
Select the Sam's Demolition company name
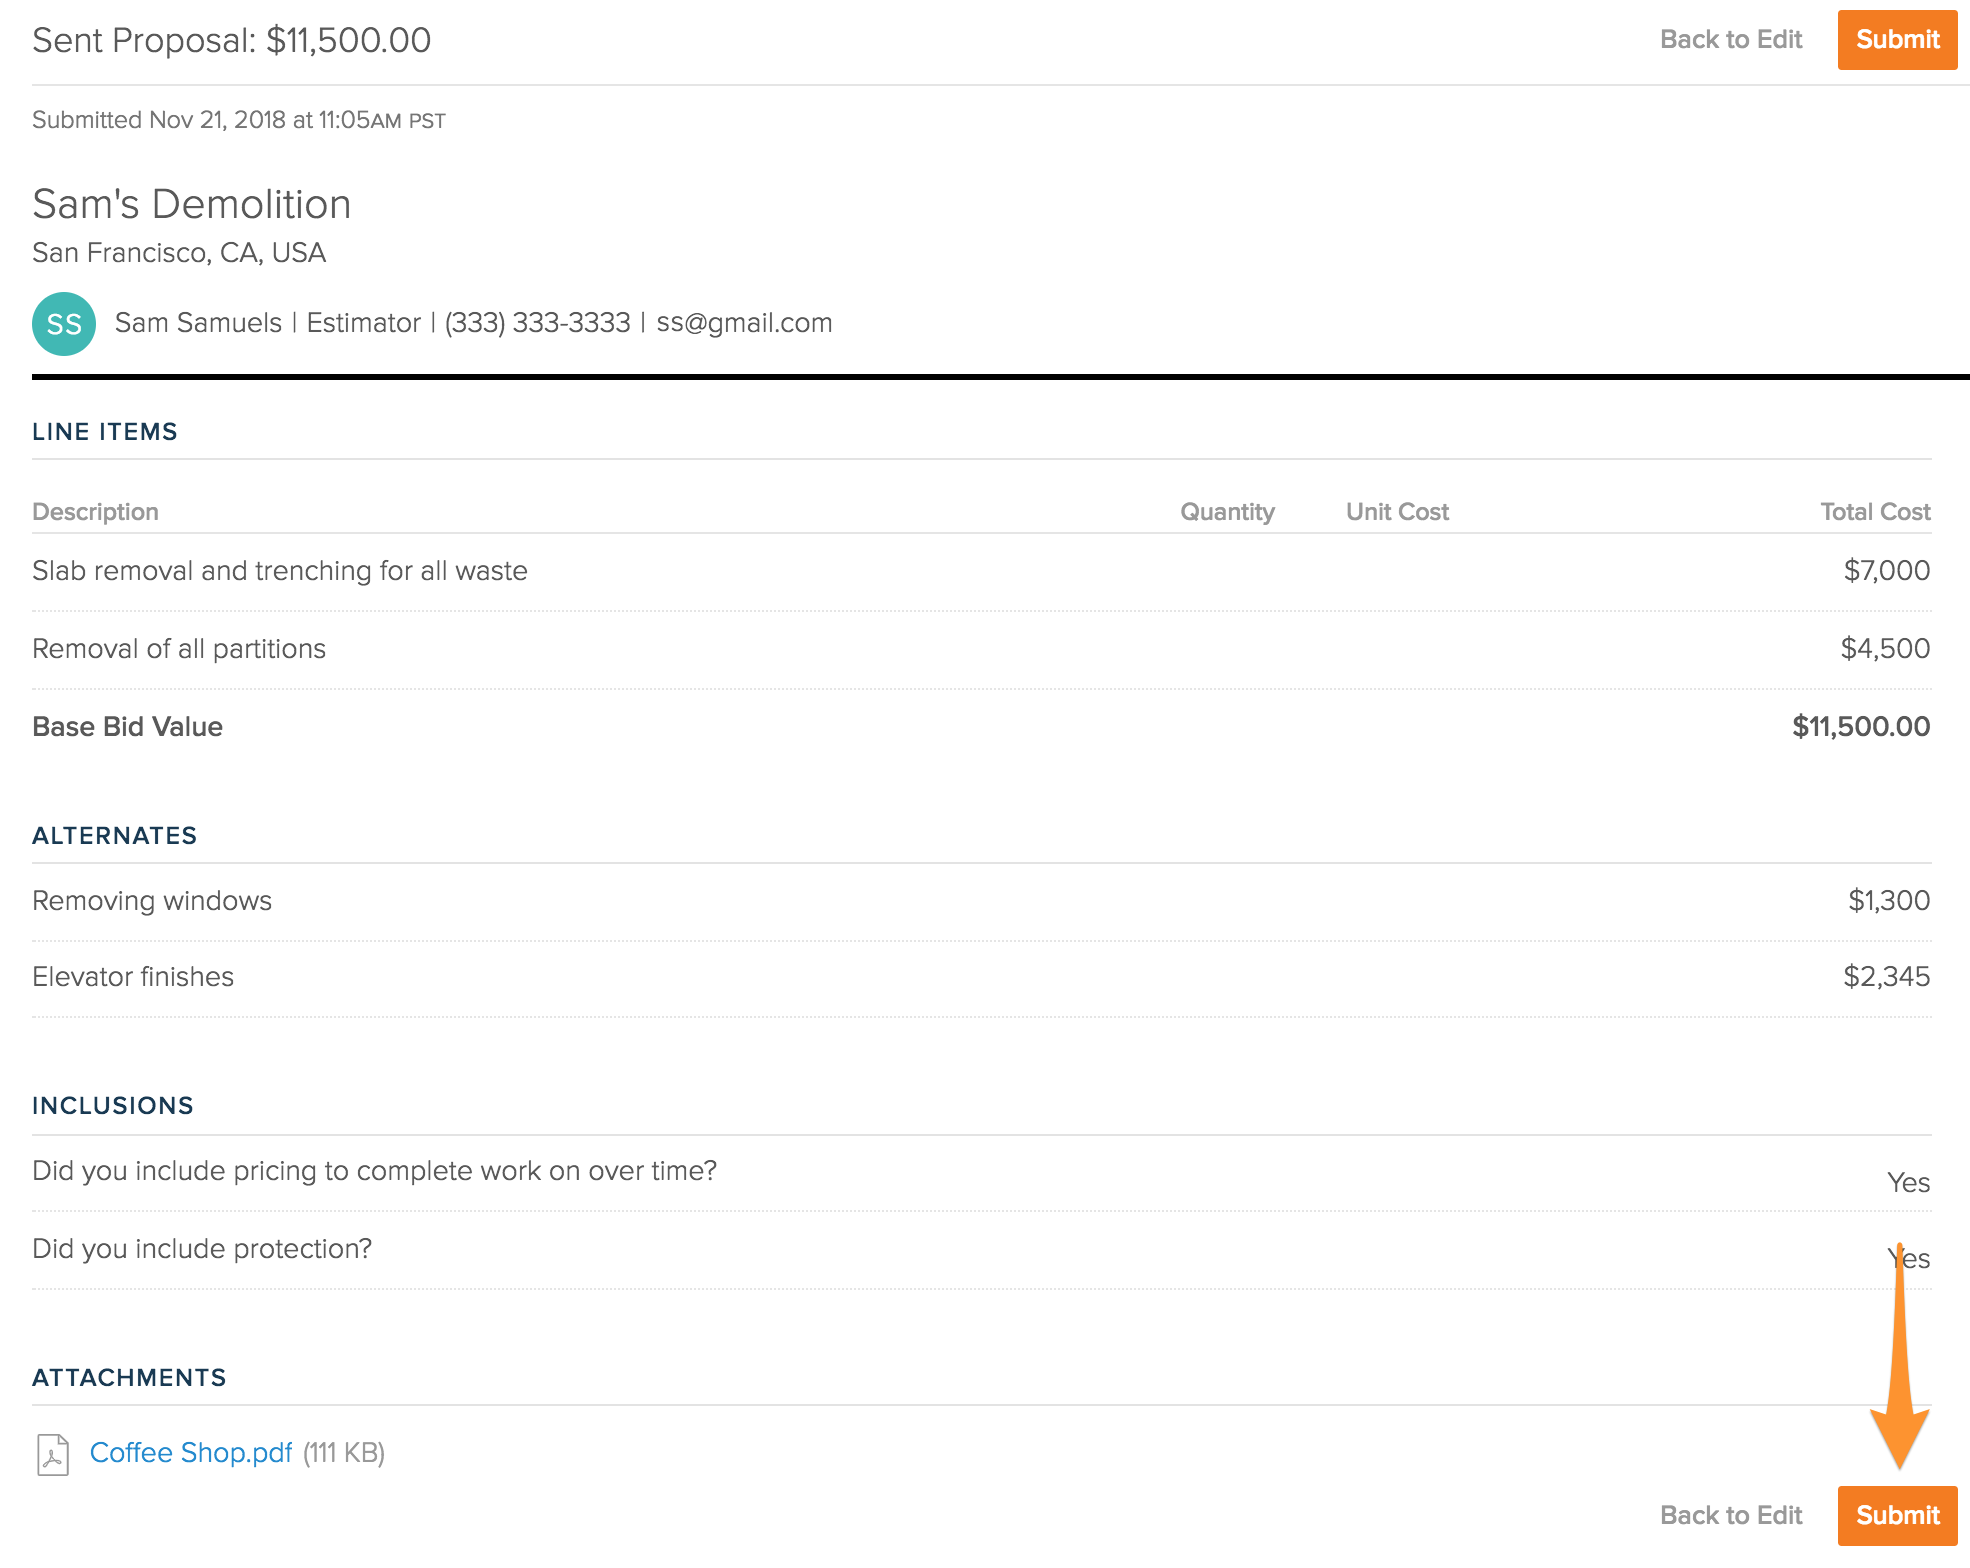(192, 204)
